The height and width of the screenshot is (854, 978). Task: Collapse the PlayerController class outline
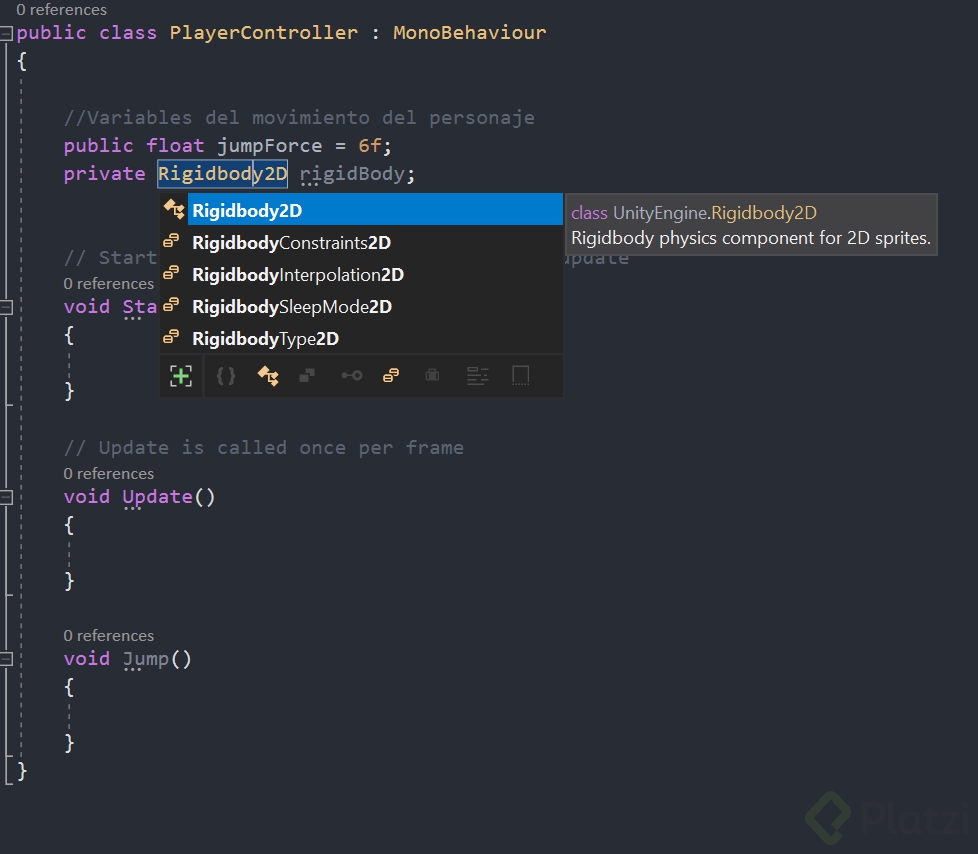pos(6,33)
